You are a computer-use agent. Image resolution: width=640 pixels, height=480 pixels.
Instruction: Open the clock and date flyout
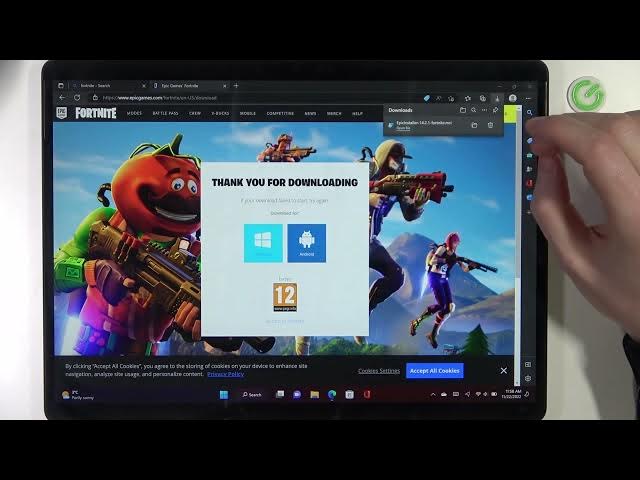click(x=512, y=393)
